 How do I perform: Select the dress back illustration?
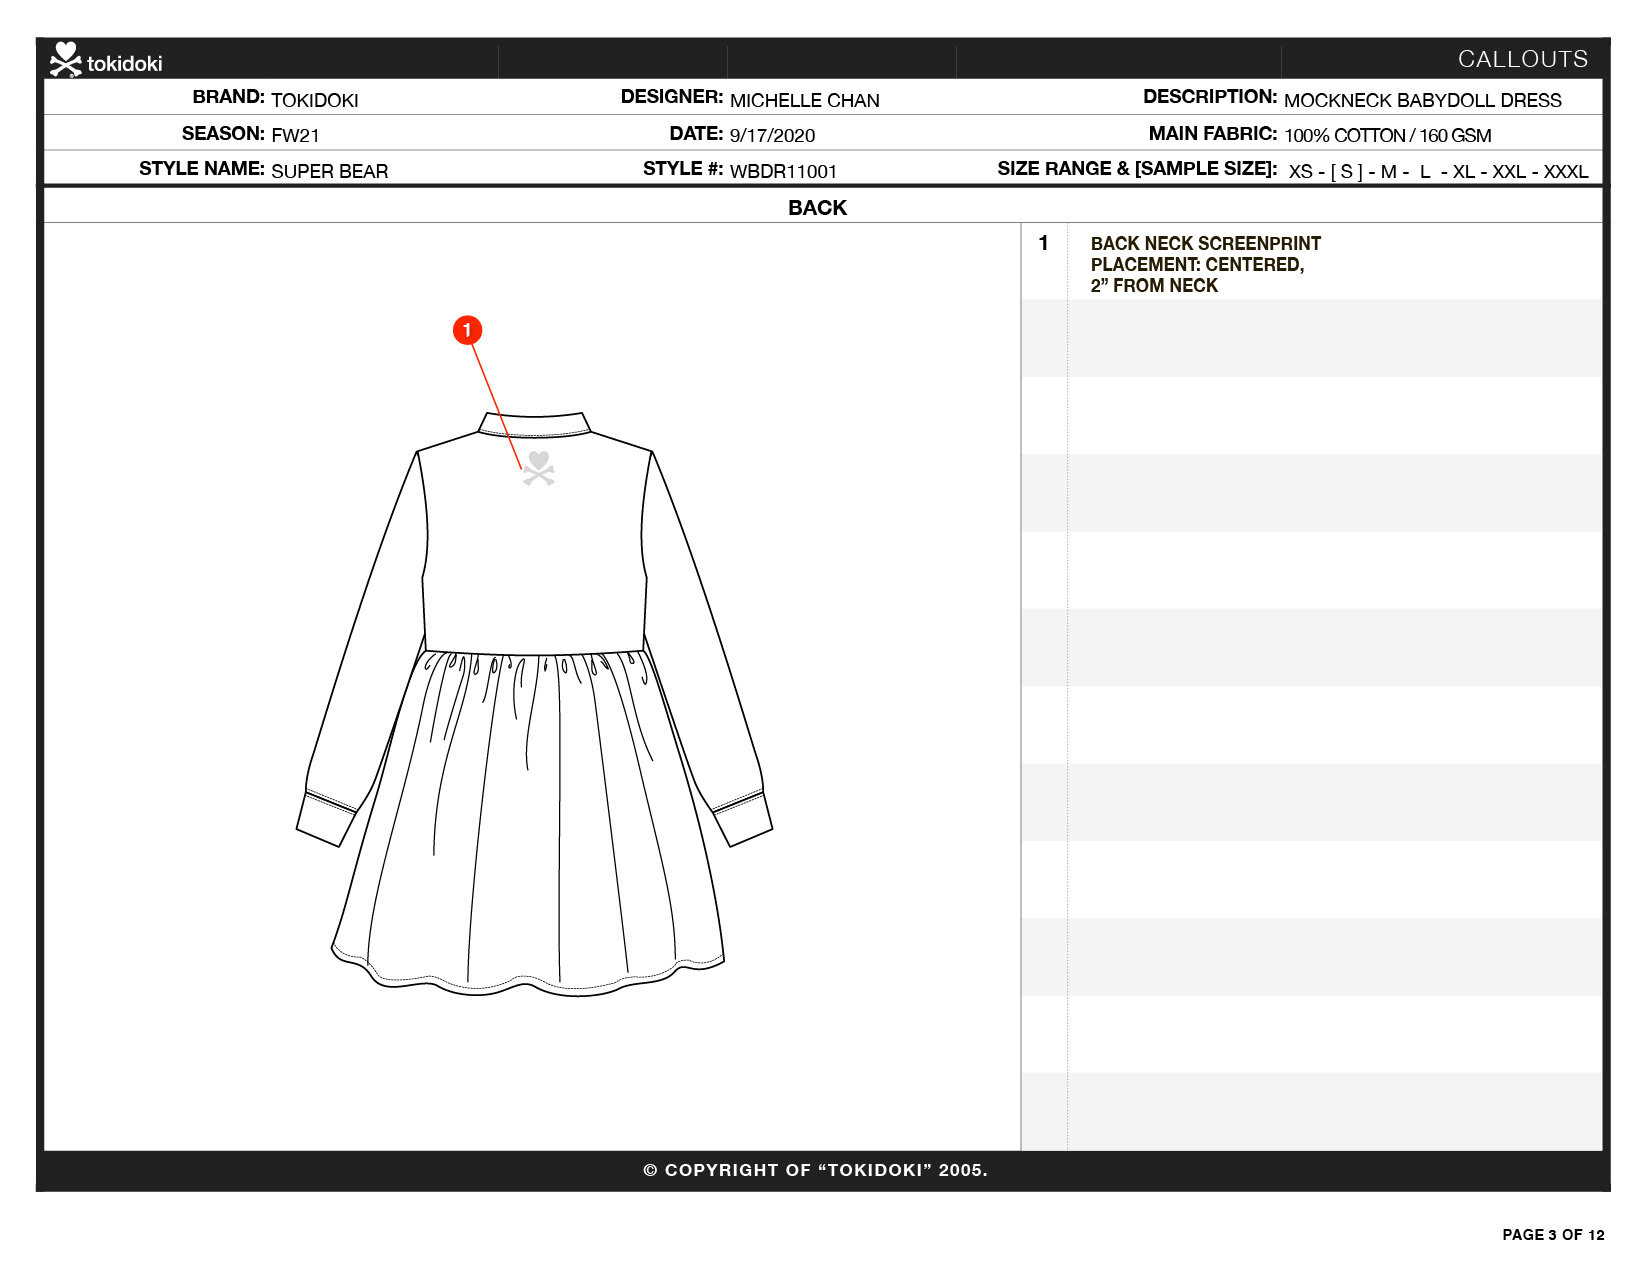coord(535,703)
